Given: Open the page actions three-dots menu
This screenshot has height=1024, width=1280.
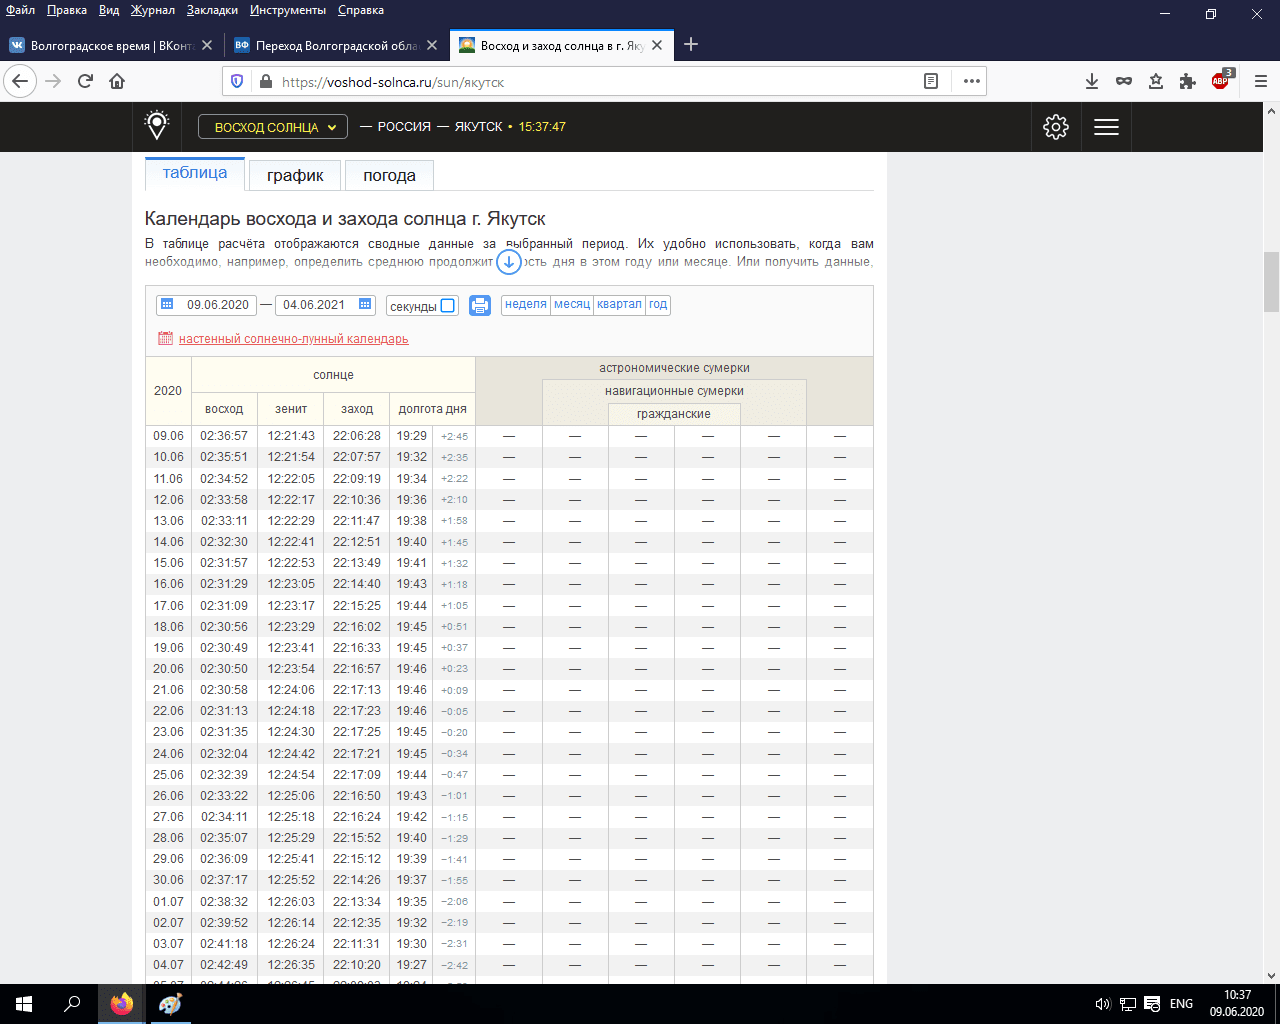Looking at the screenshot, I should [971, 82].
